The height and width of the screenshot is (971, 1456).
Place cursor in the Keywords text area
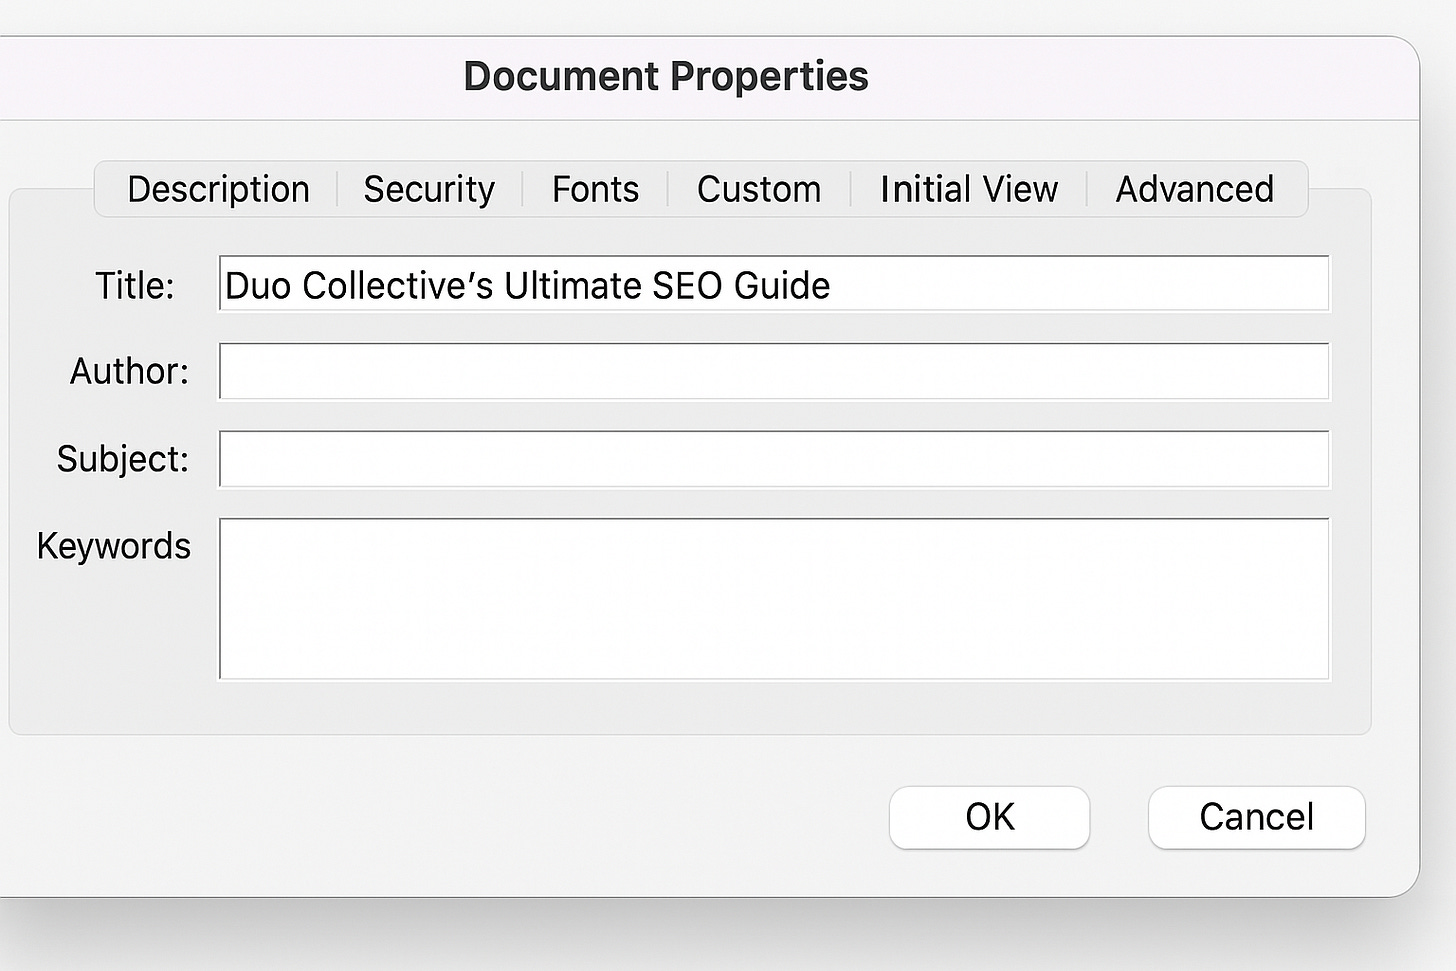[x=774, y=599]
